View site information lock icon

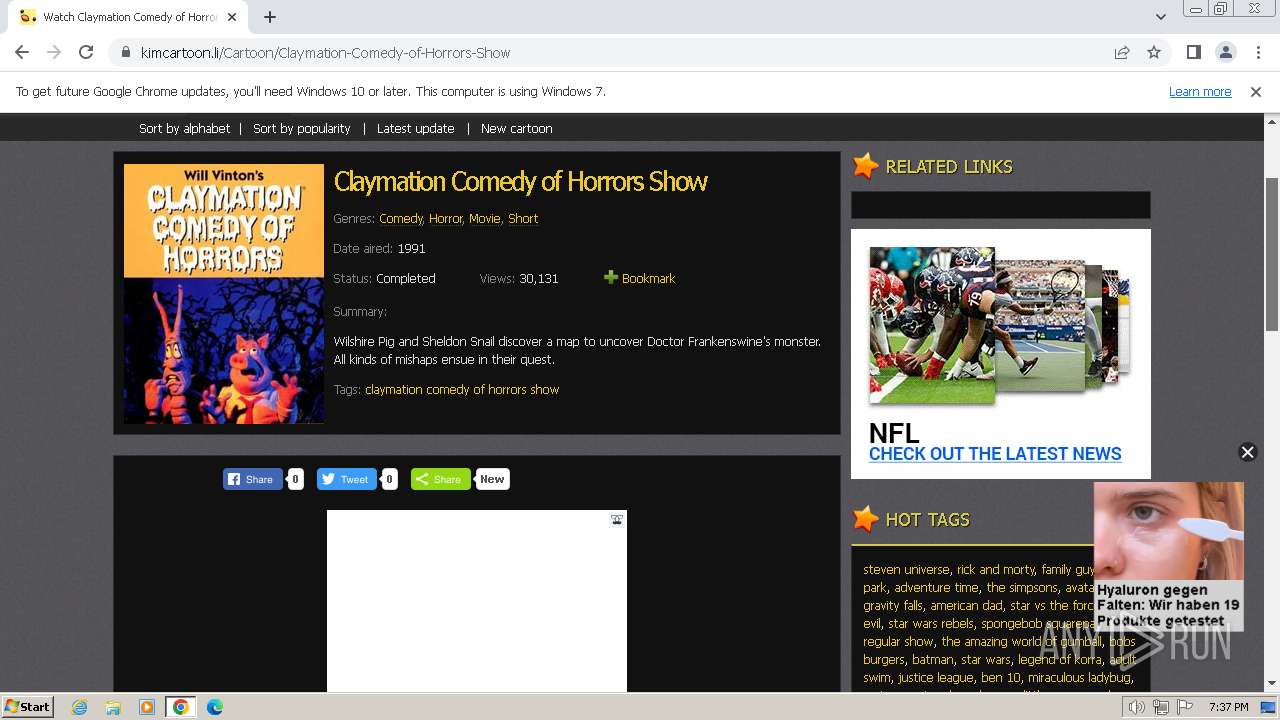(x=125, y=52)
